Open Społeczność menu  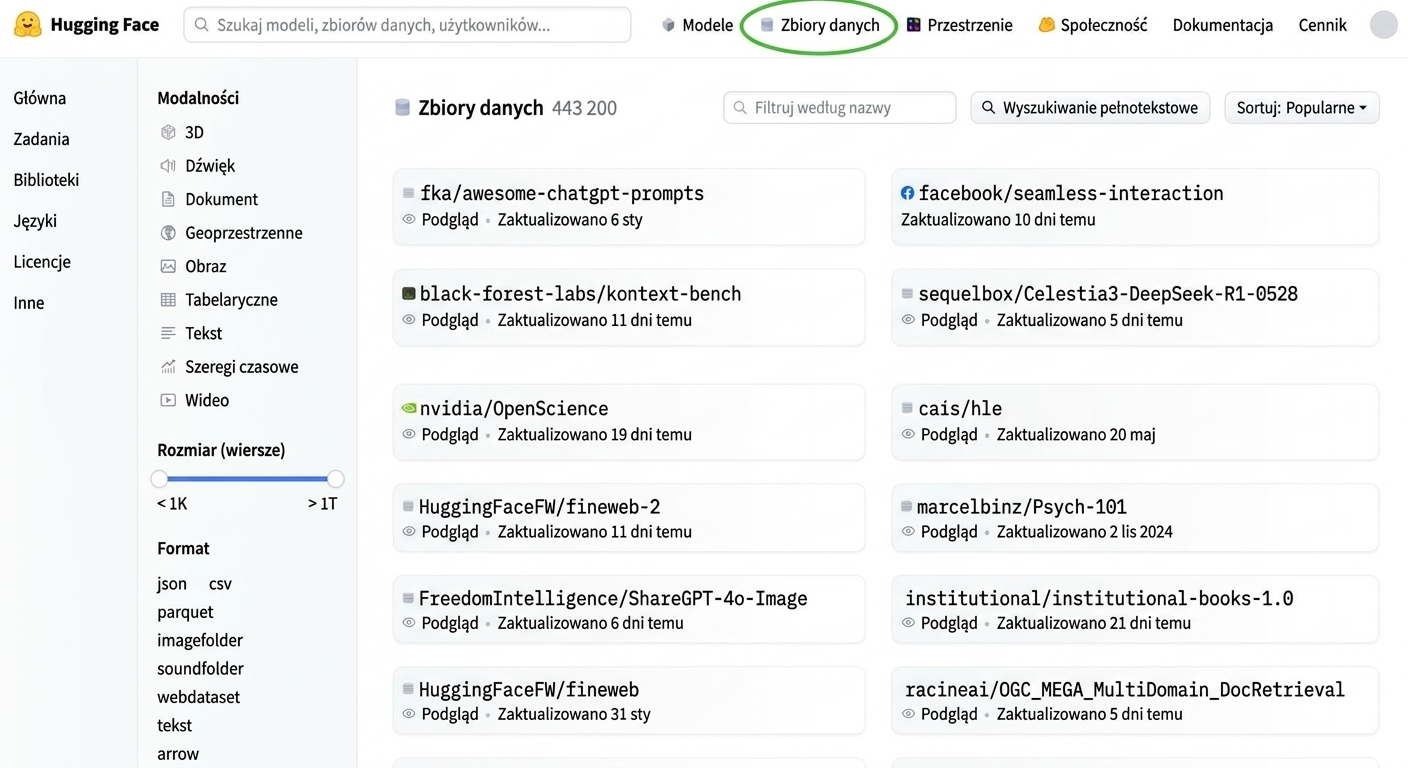[1092, 26]
